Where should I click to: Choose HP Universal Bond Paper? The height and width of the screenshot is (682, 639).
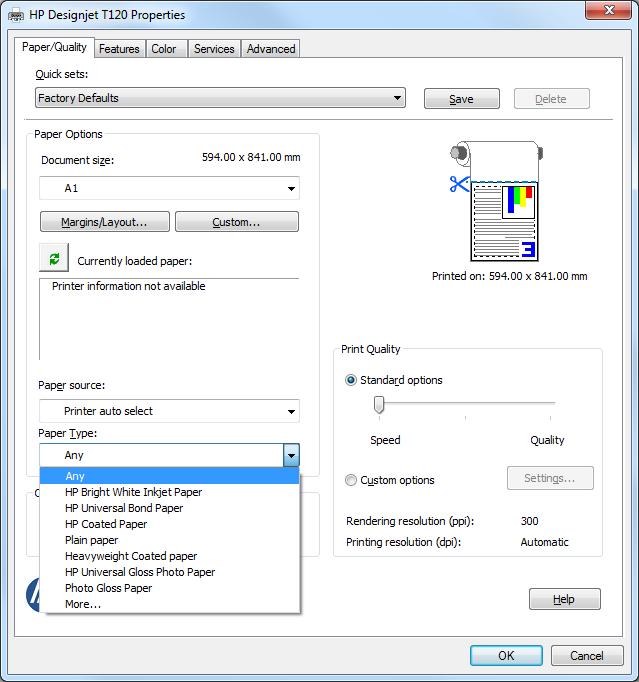click(169, 508)
